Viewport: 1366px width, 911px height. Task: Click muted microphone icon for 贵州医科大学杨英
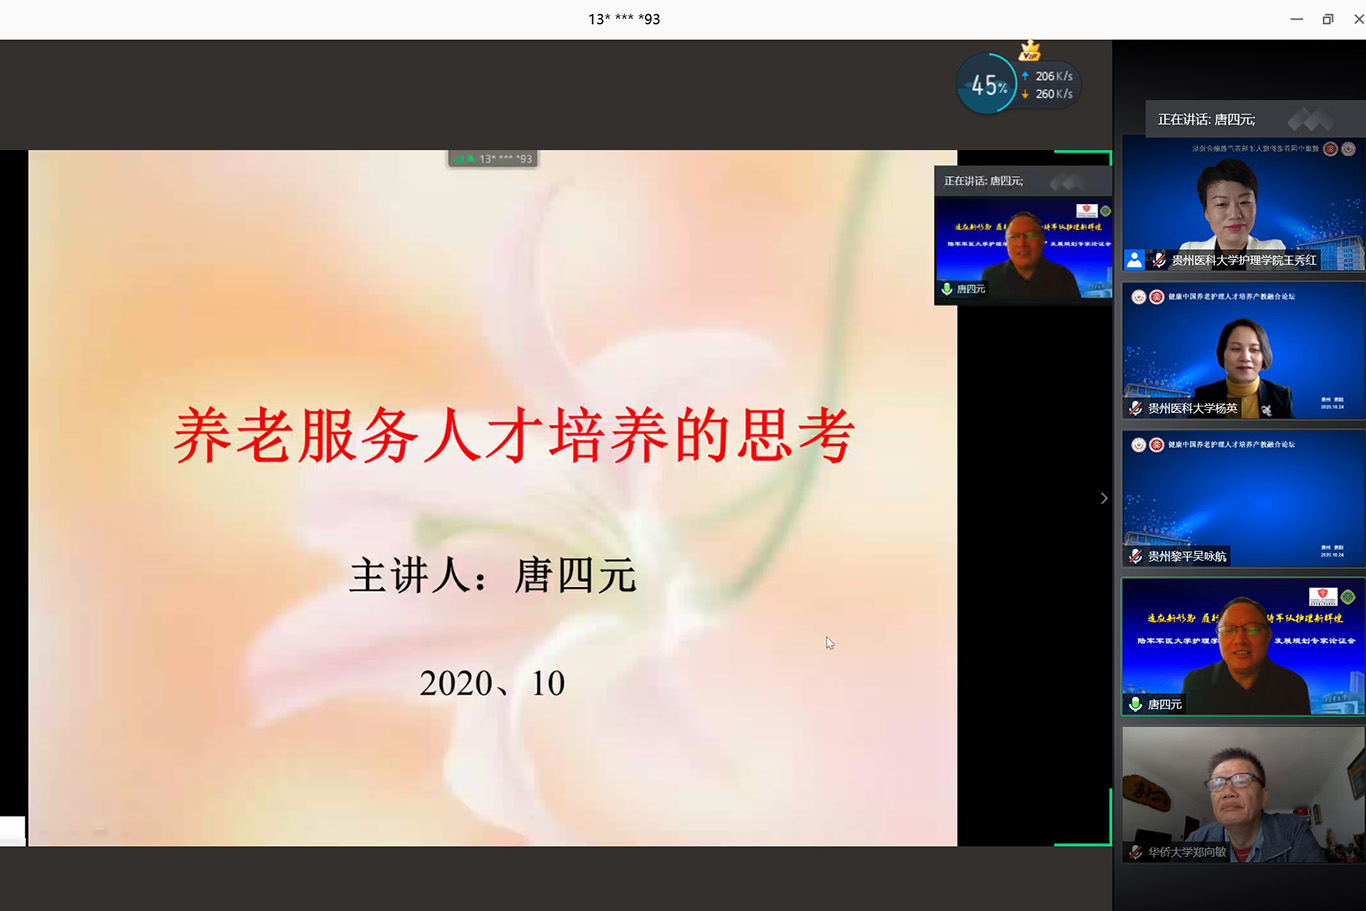click(1135, 408)
